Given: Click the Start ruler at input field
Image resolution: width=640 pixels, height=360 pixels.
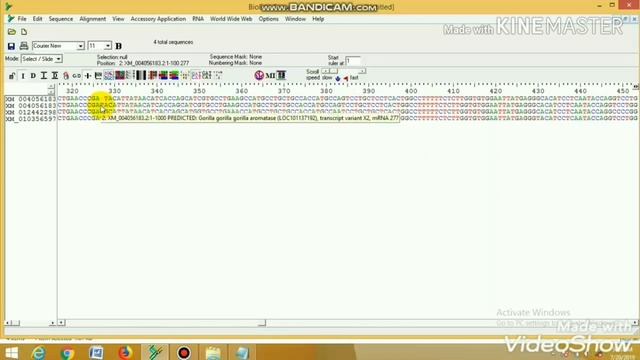Looking at the screenshot, I should tap(353, 61).
